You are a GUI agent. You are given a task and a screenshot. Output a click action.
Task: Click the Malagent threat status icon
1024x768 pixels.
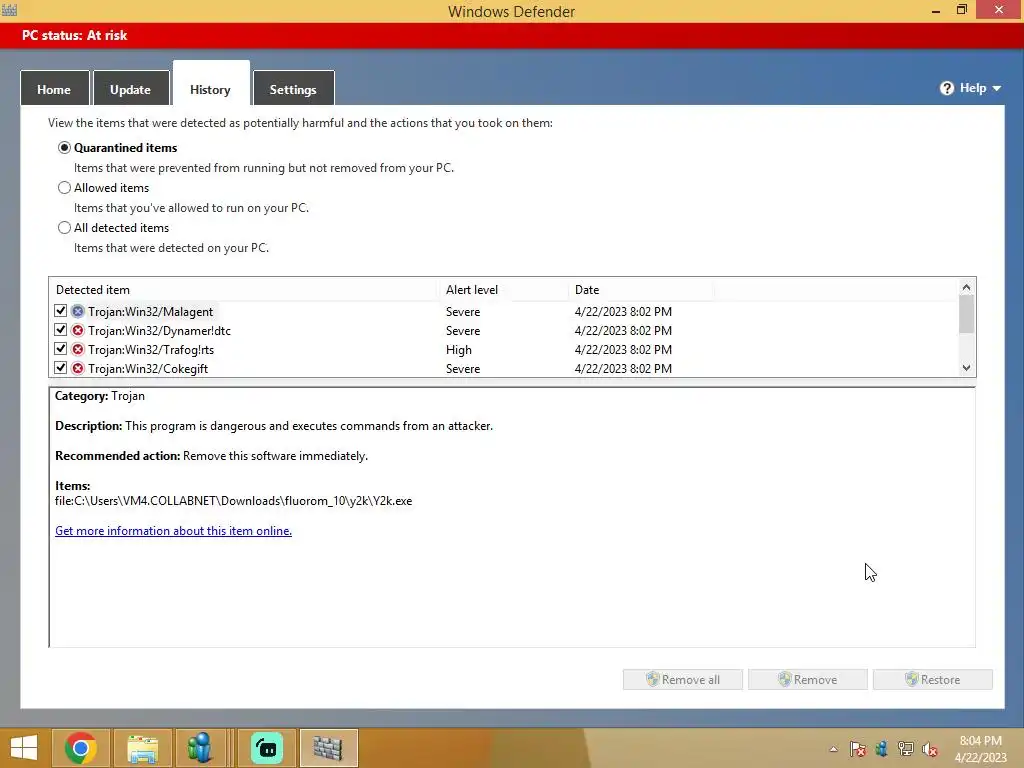click(78, 312)
